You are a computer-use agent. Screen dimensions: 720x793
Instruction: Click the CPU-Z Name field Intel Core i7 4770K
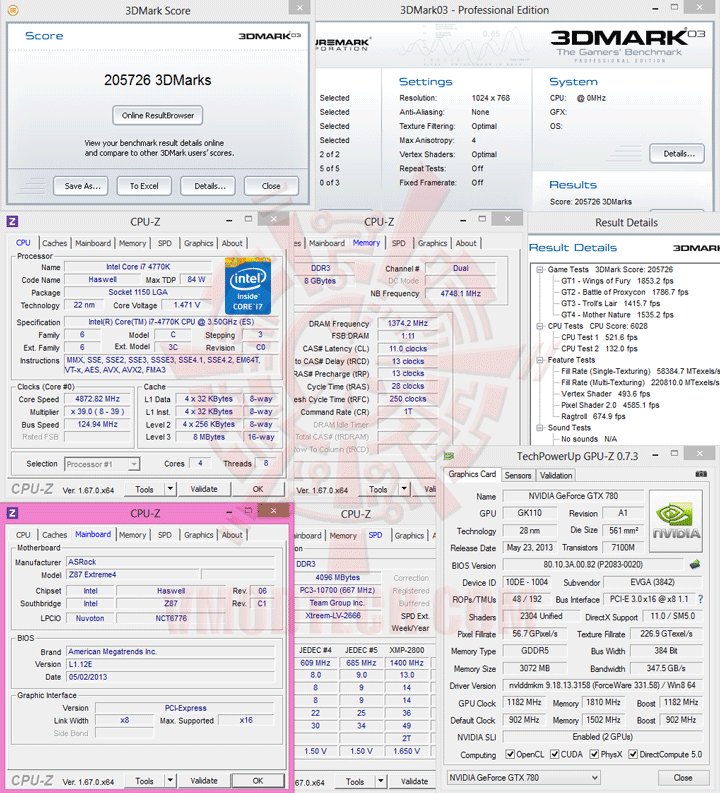tap(138, 267)
